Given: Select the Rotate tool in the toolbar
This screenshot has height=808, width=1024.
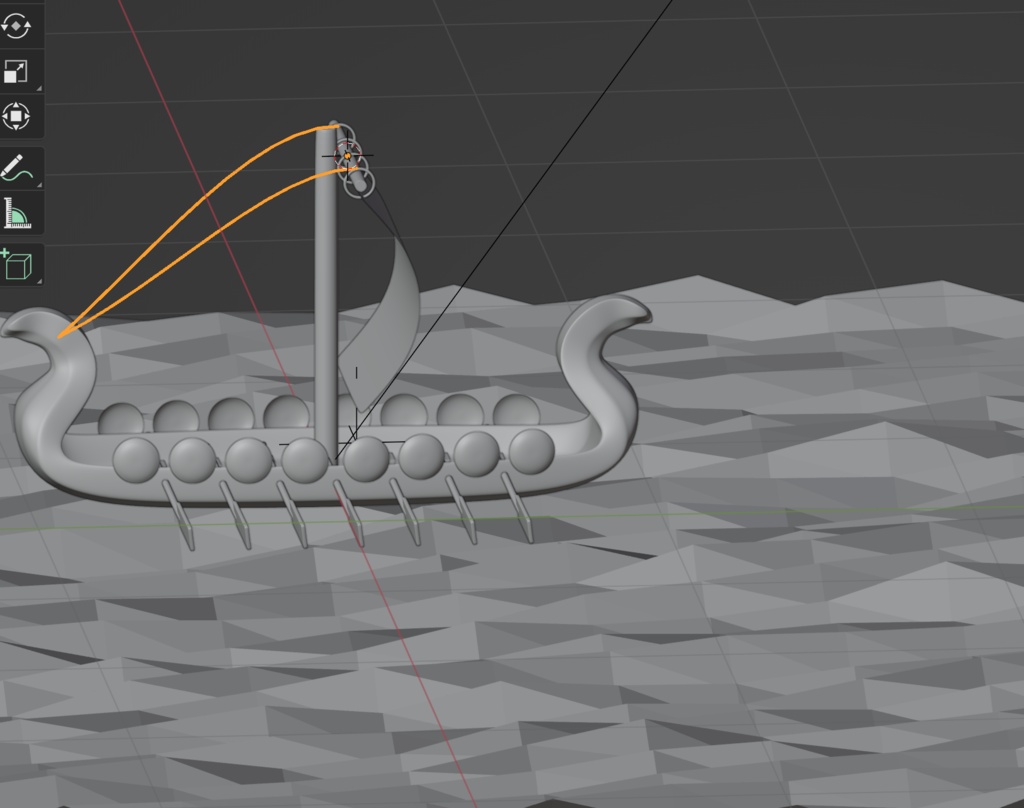Looking at the screenshot, I should click(16, 26).
